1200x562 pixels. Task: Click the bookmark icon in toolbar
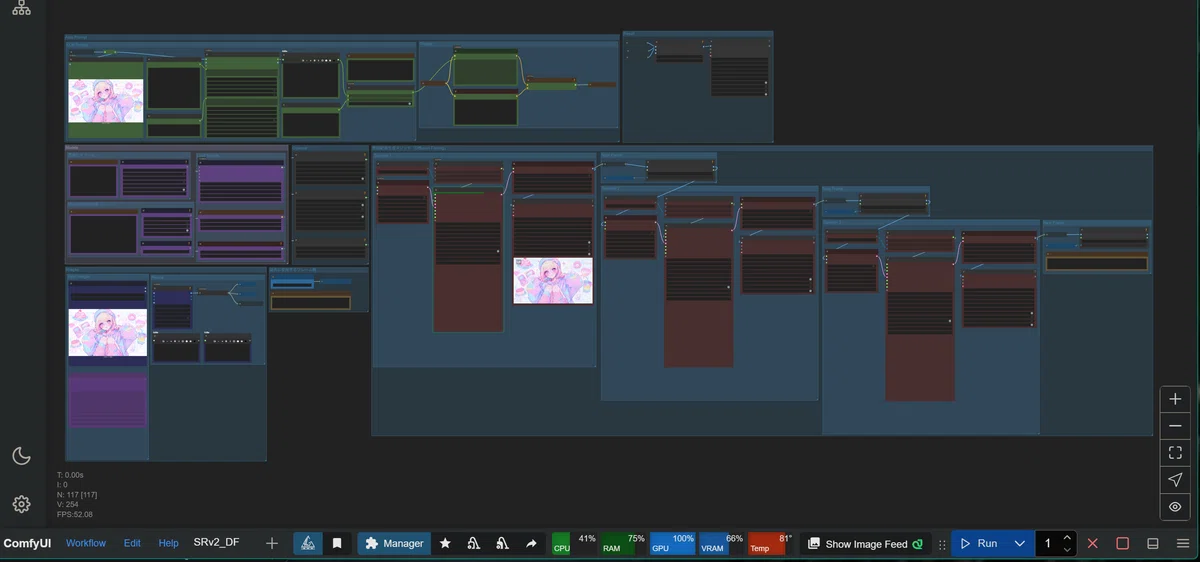point(337,543)
